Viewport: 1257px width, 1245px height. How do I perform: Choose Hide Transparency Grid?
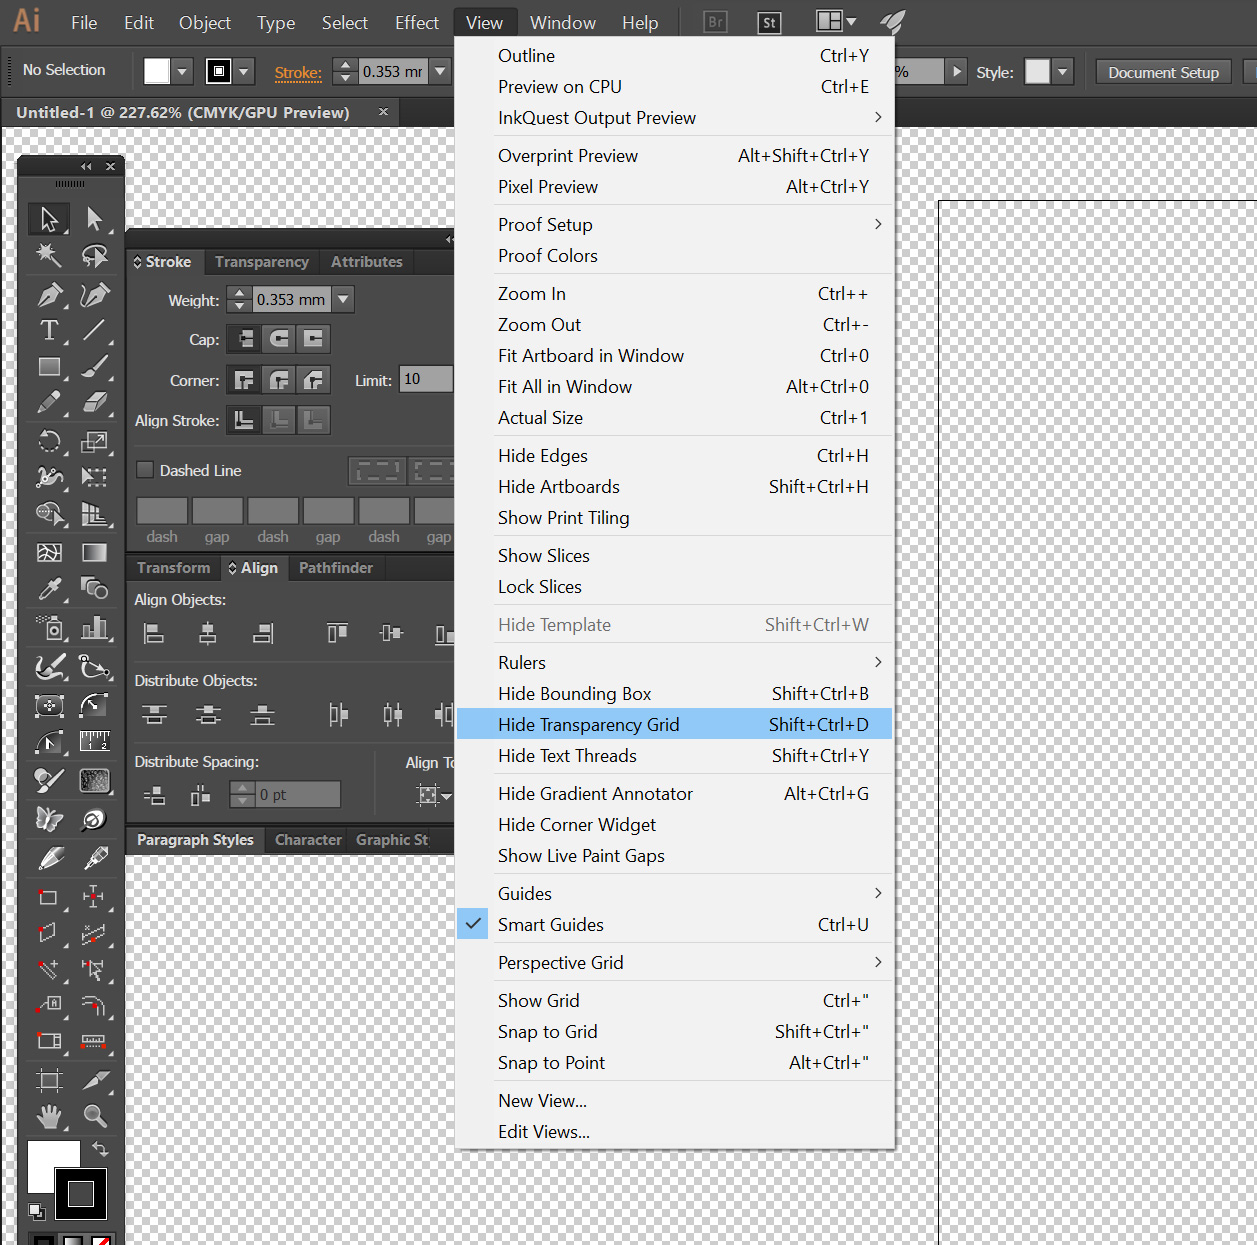[674, 725]
